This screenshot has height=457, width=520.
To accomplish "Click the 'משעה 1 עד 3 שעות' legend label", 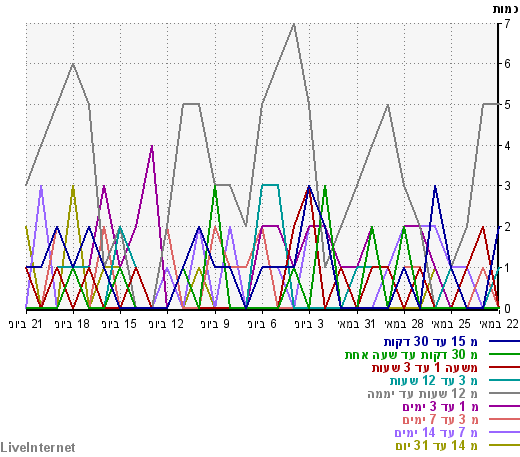I will (x=425, y=368).
